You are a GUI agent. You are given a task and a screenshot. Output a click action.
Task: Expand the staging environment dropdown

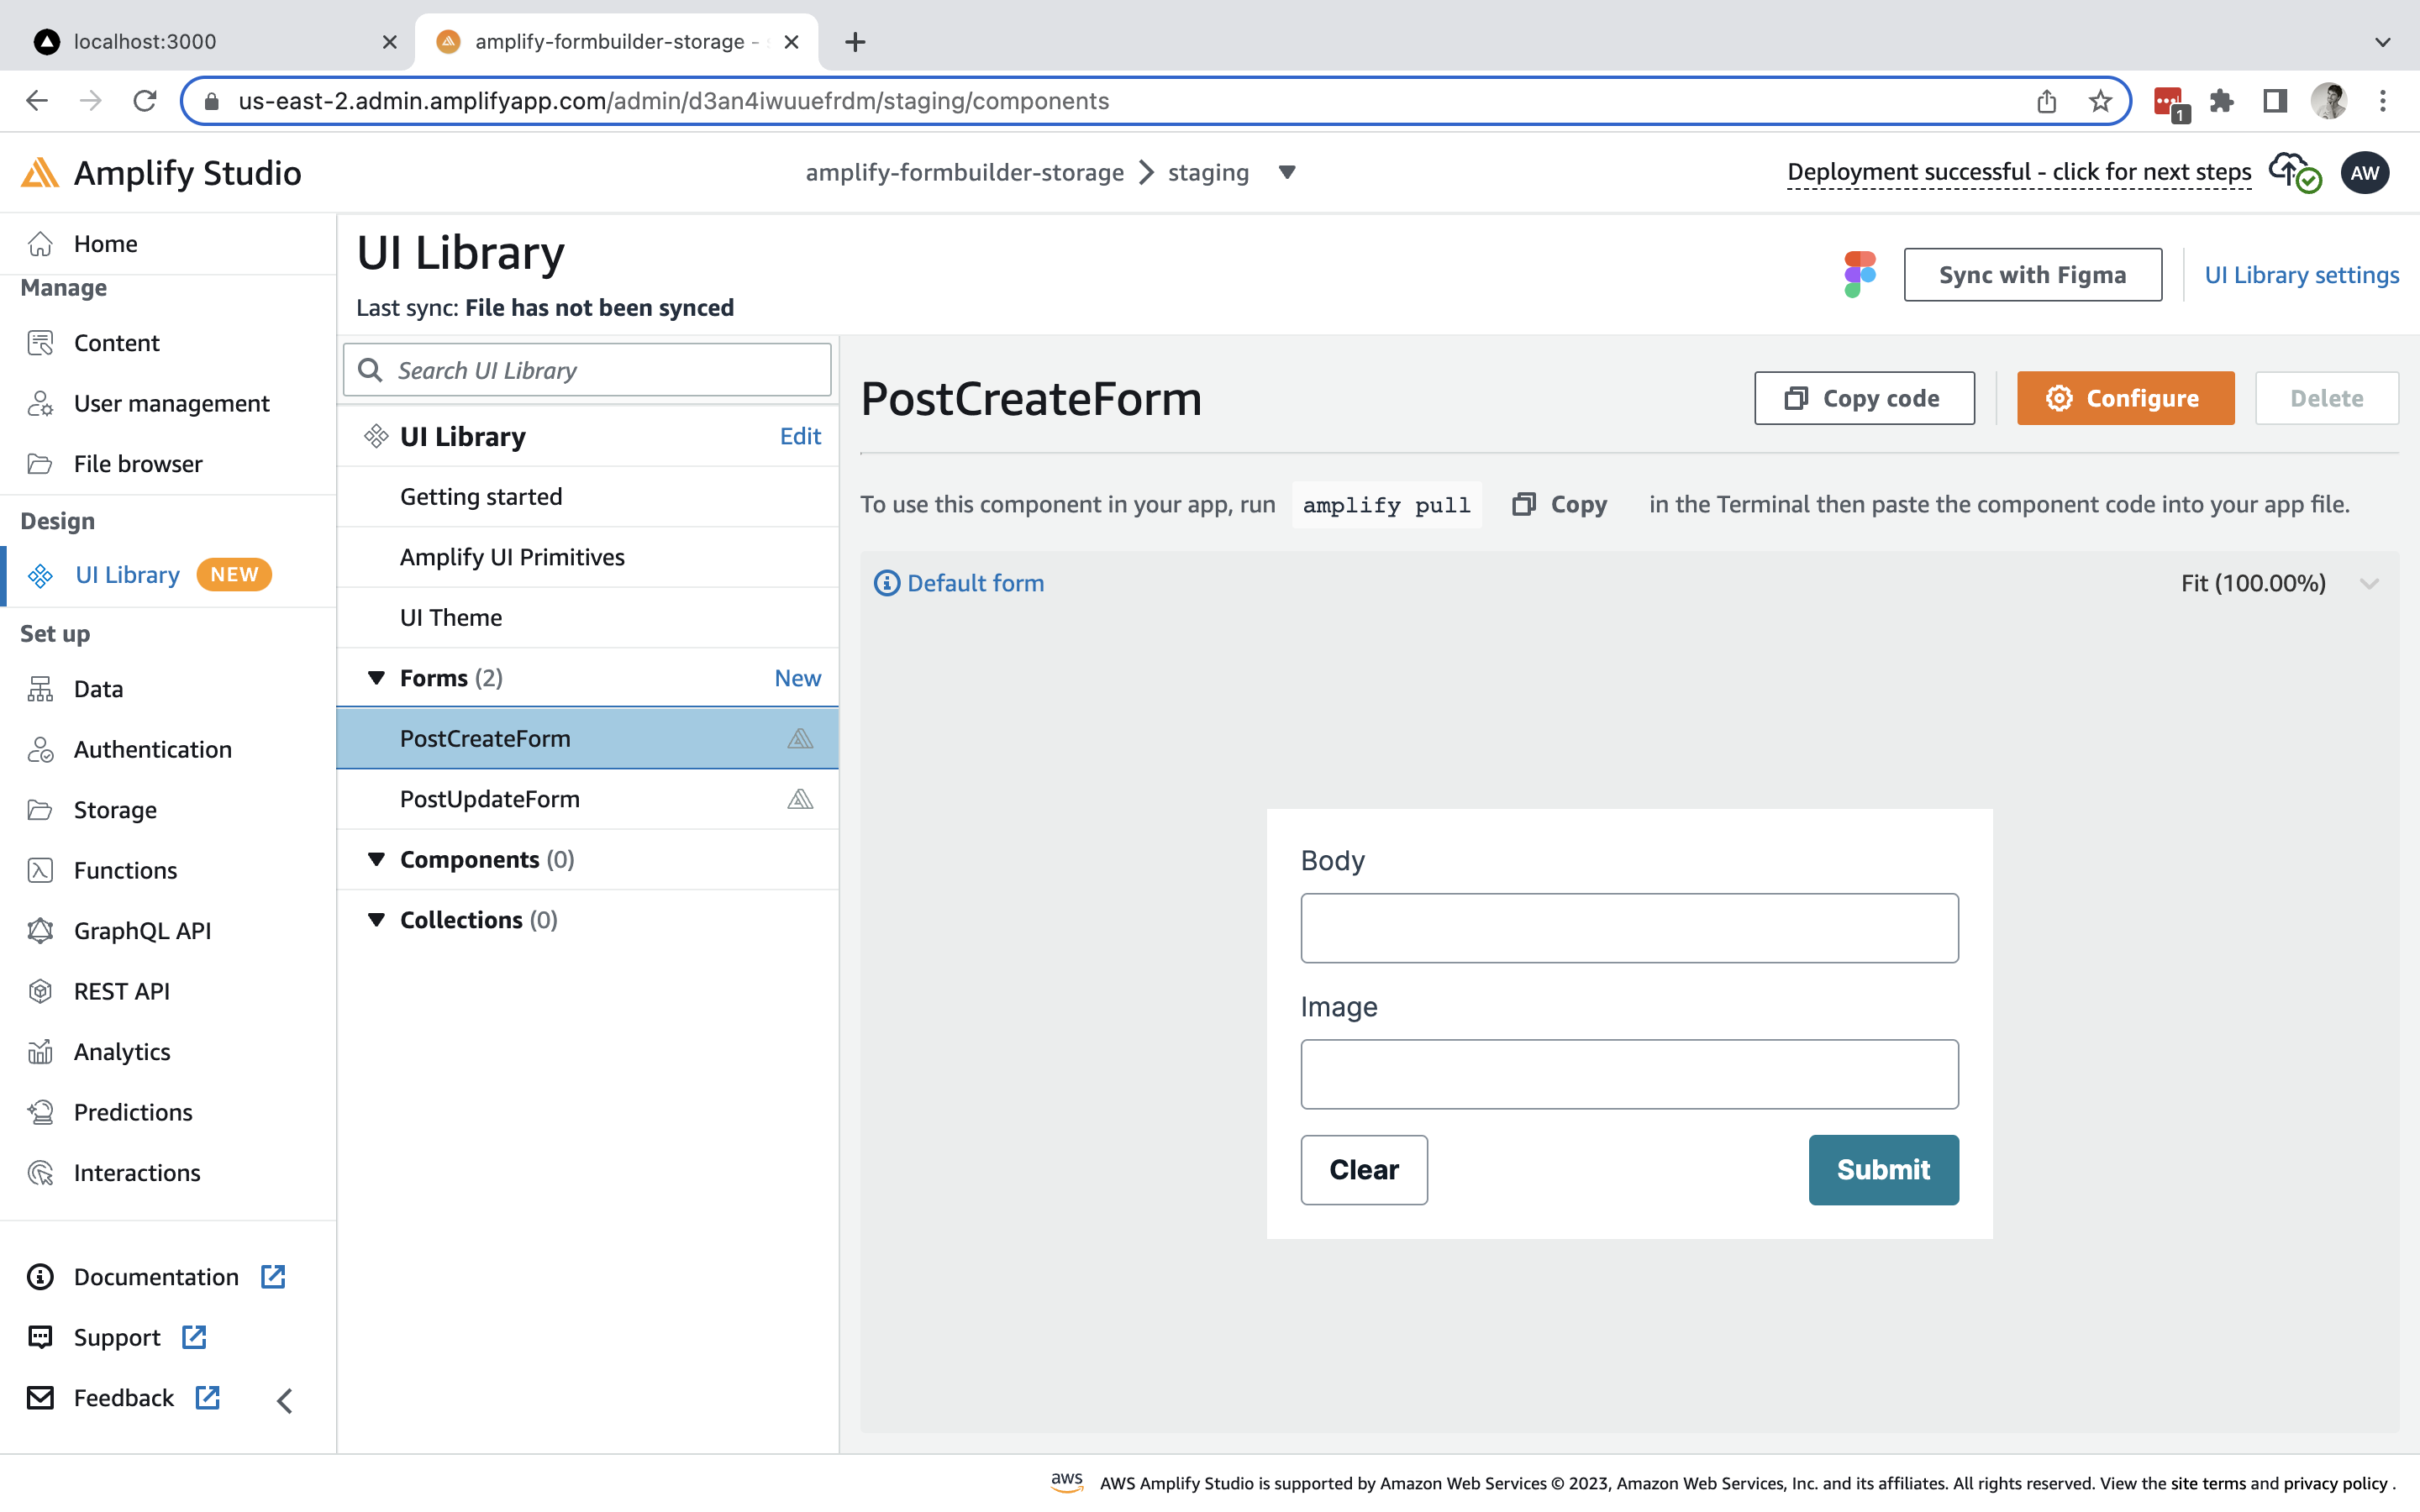(x=1286, y=172)
